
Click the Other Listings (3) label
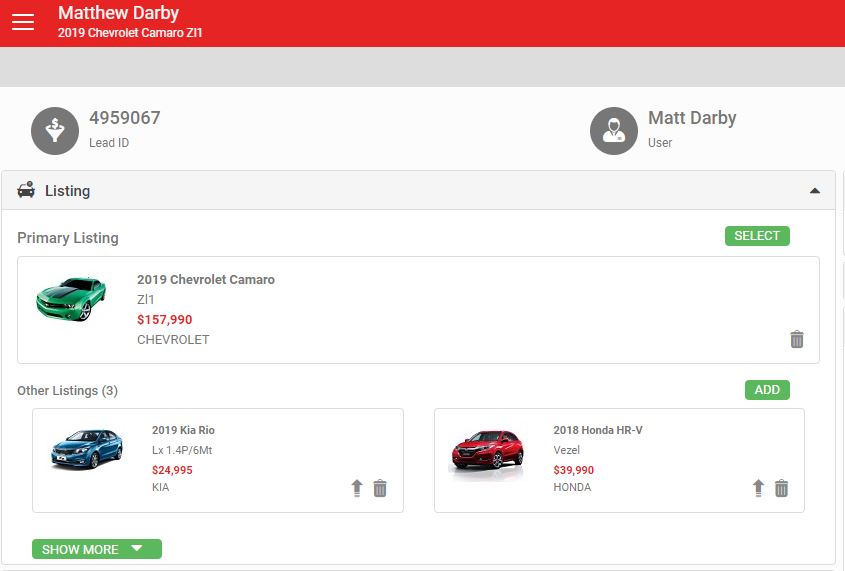click(67, 391)
